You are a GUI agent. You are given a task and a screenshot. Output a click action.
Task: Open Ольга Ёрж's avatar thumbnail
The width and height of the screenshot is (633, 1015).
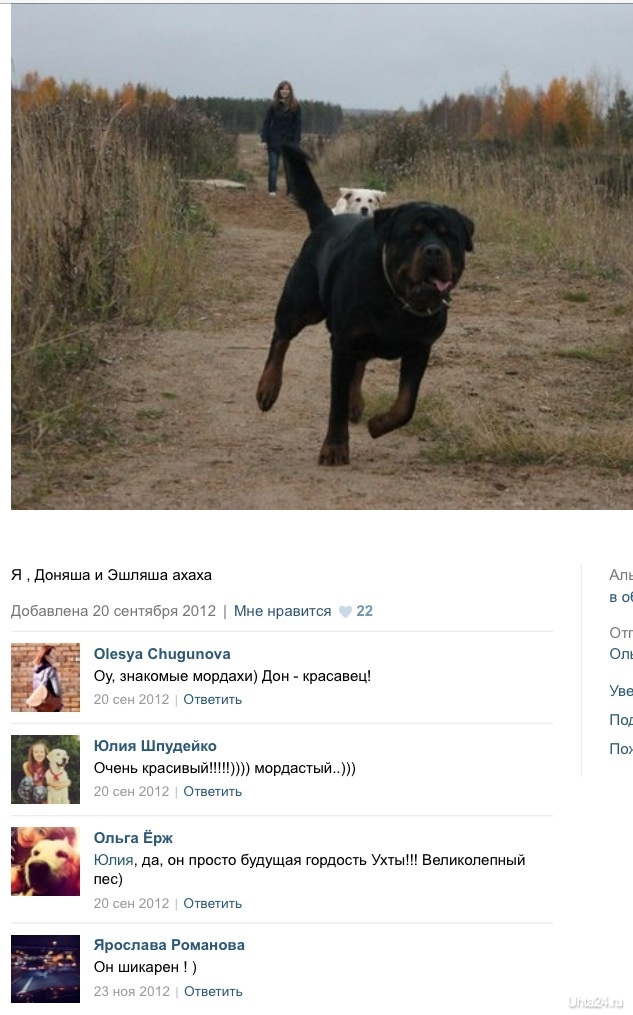click(x=45, y=861)
